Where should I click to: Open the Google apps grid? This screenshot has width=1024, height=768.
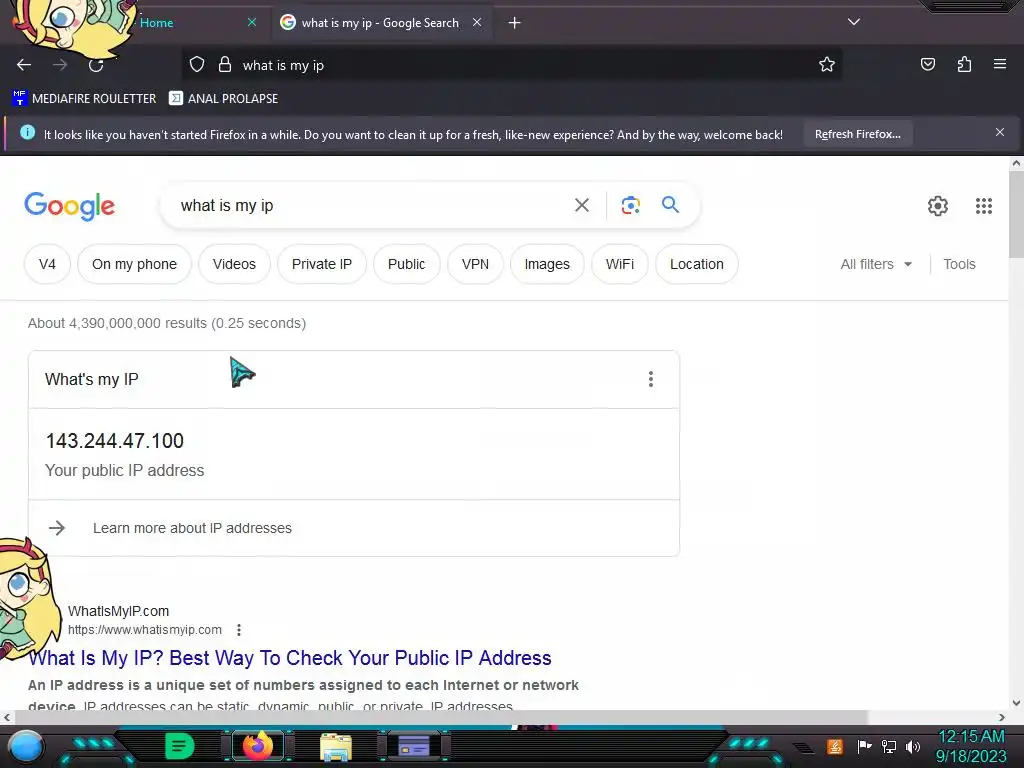click(x=984, y=206)
